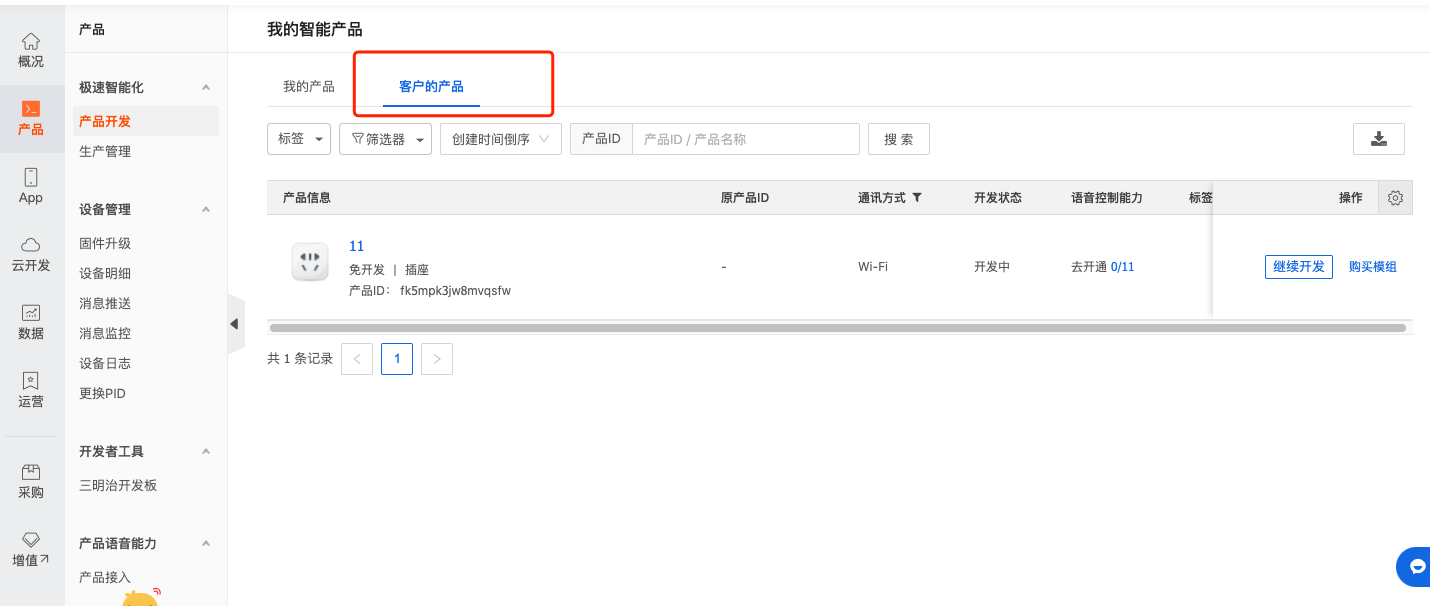Screen dimensions: 1430x606
Task: Select the App phone icon in sidebar
Action: coord(31,178)
